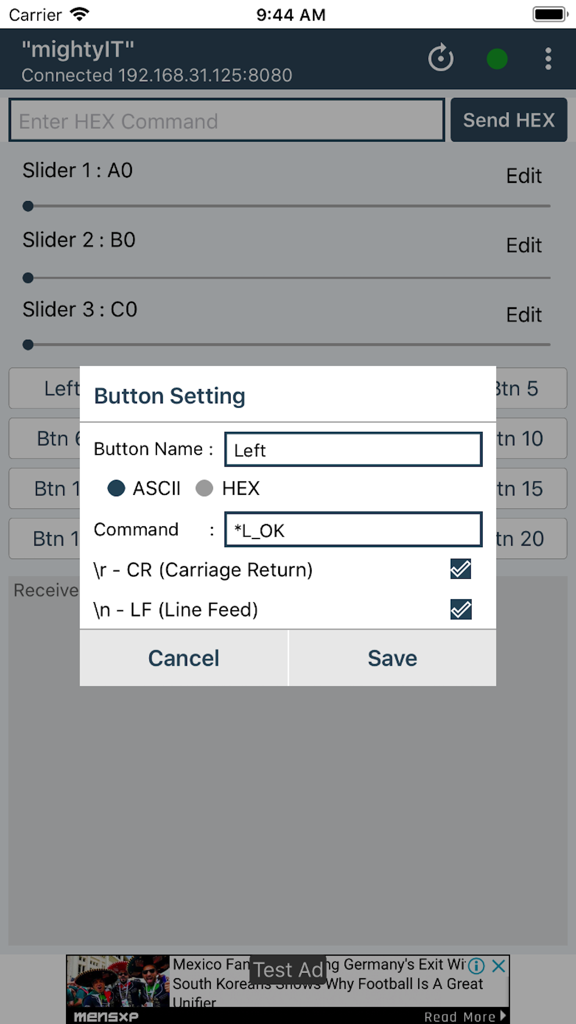Tap the Cancel button in Button Setting dialog
576x1024 pixels.
[x=183, y=658]
